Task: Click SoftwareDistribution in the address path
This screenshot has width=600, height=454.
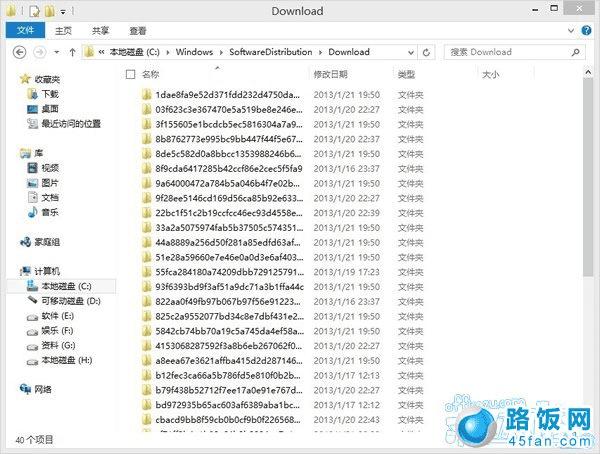Action: [271, 52]
